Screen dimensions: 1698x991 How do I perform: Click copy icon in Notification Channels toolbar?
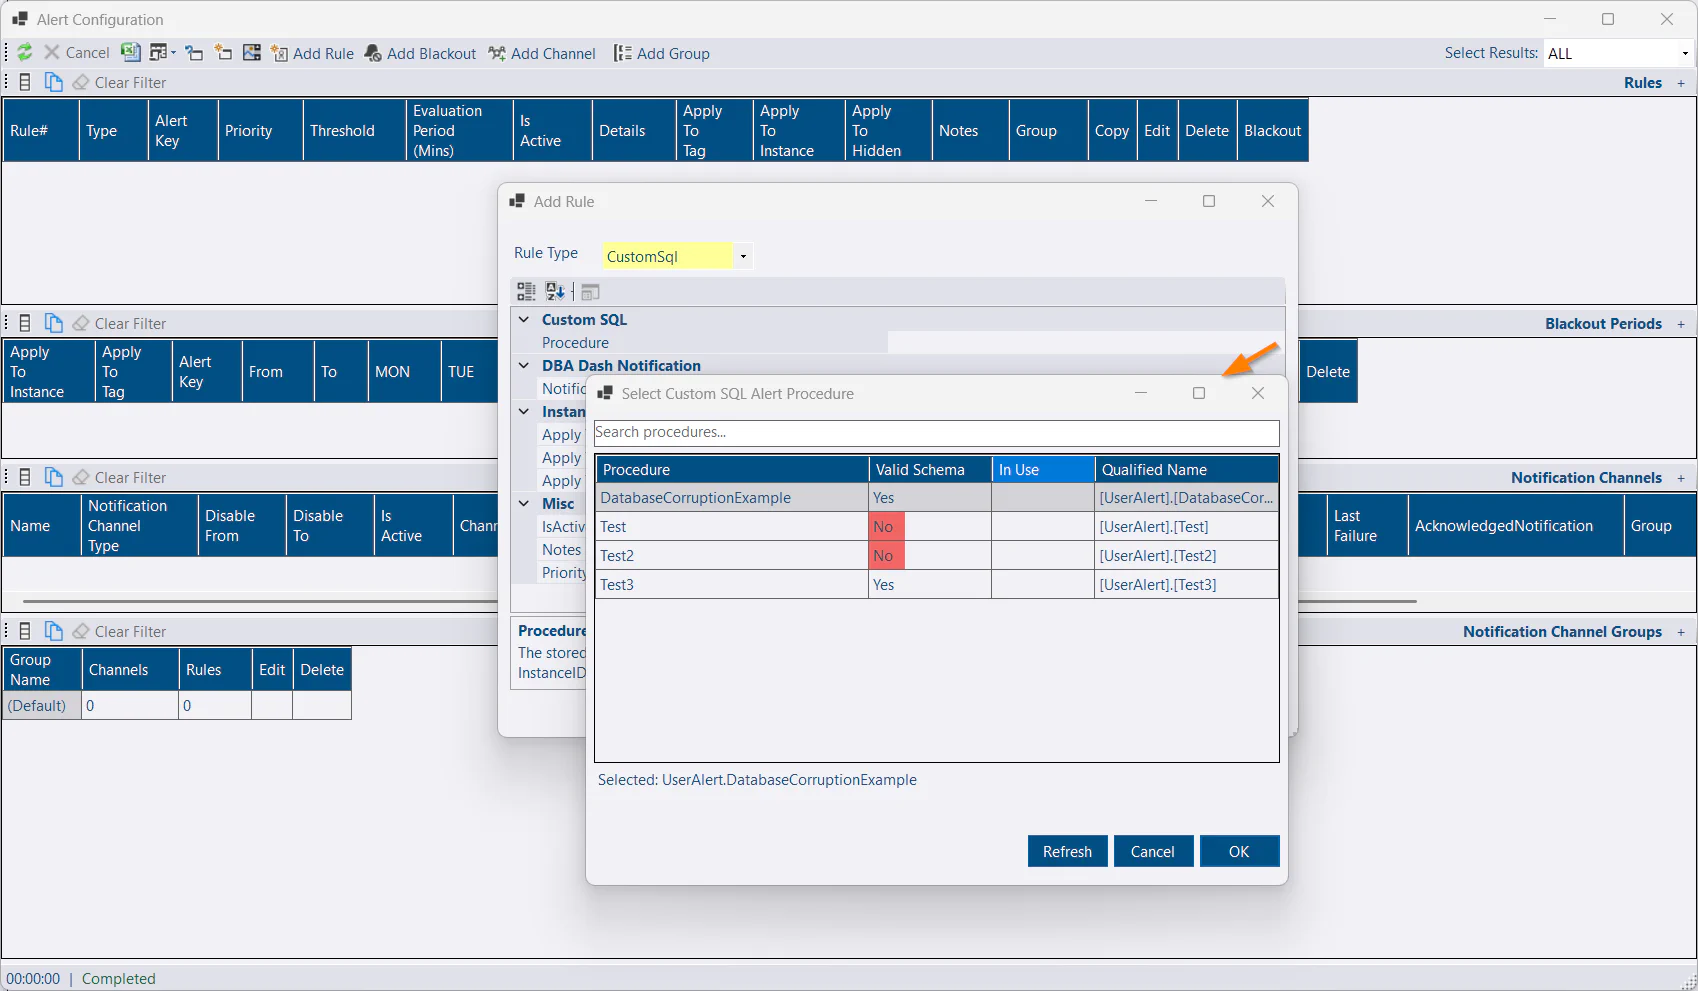[x=54, y=478]
